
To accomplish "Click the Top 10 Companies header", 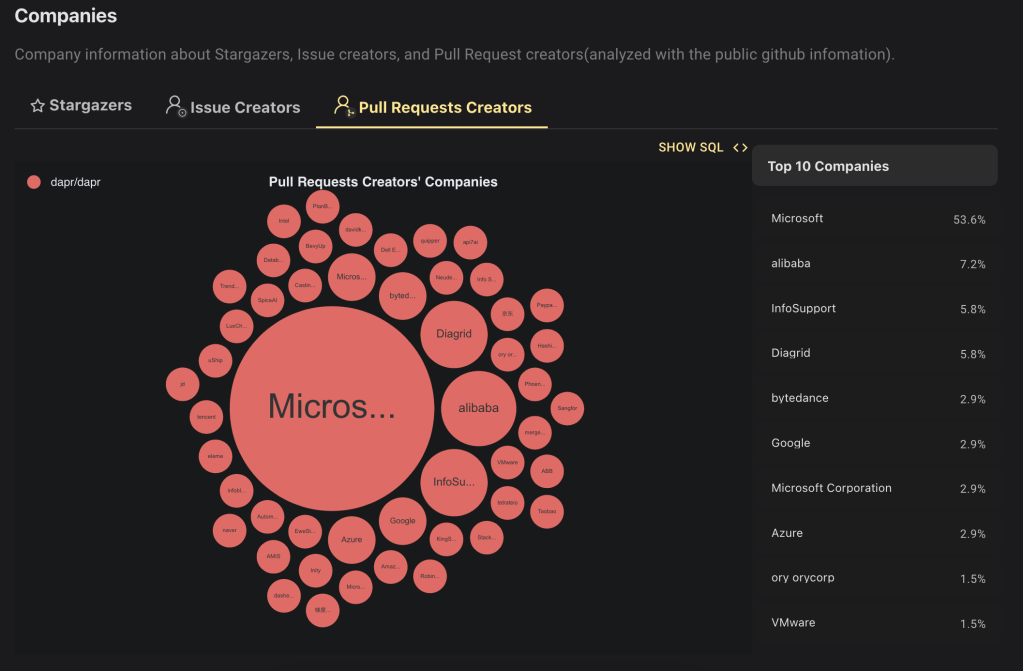I will (875, 166).
